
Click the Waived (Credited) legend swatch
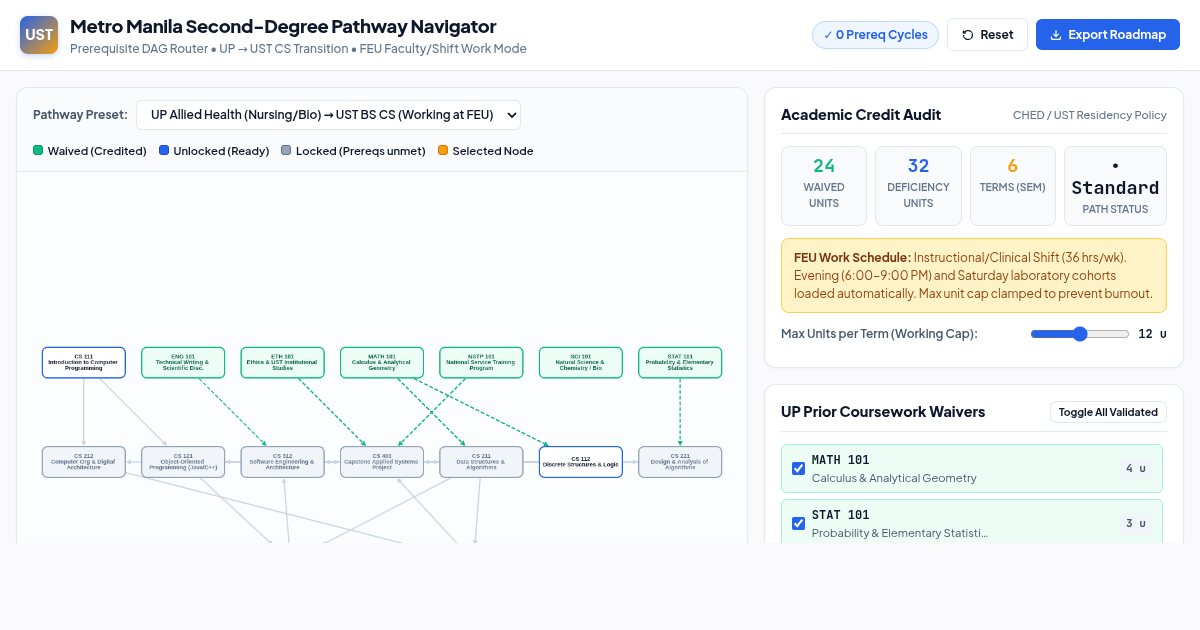click(38, 151)
